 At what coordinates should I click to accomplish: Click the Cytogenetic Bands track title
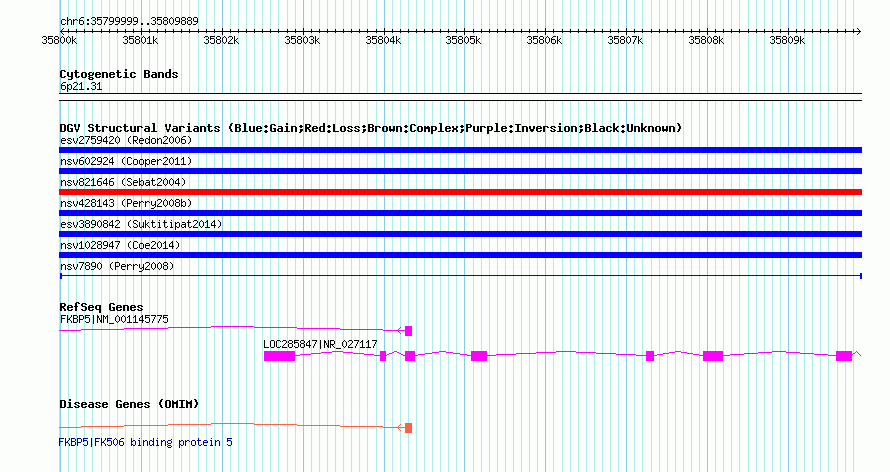[x=119, y=74]
